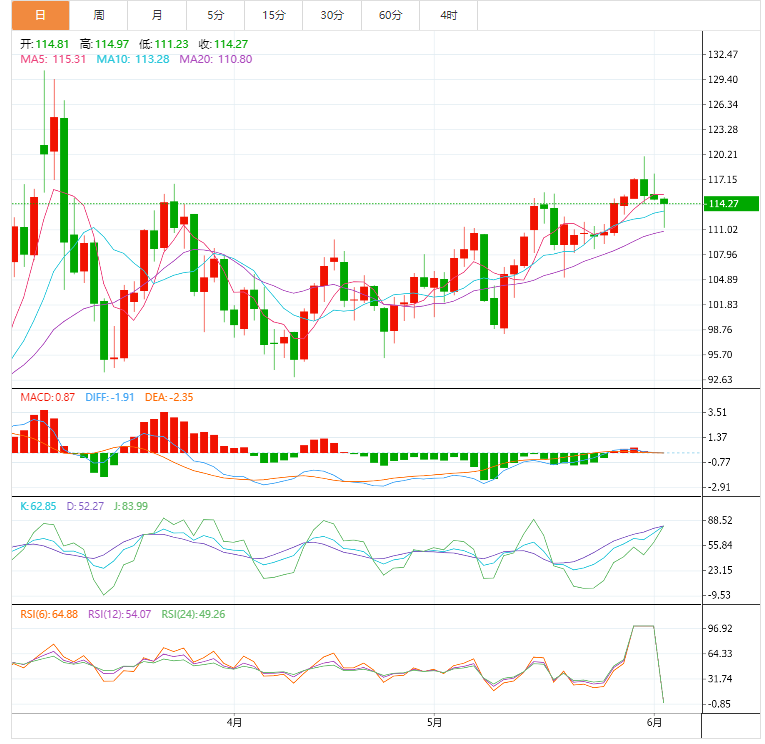Click the high price 高: 114.97
The height and width of the screenshot is (744, 765).
coord(104,44)
